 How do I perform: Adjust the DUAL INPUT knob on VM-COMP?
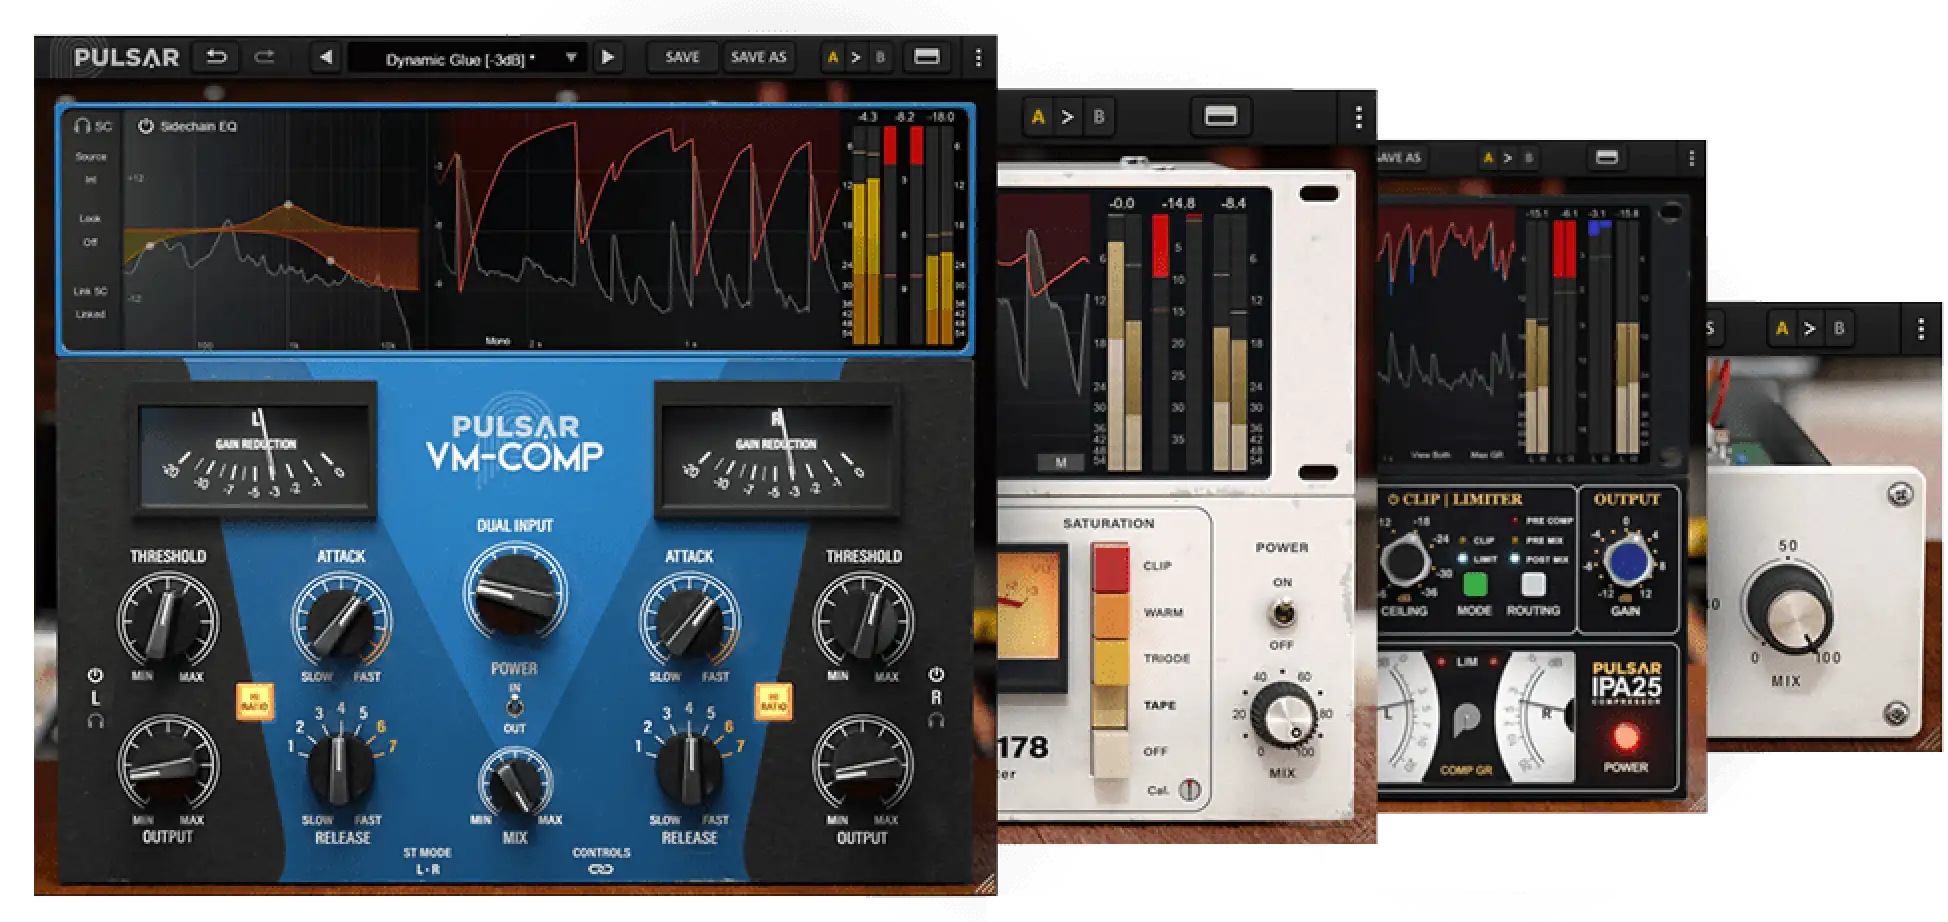514,592
